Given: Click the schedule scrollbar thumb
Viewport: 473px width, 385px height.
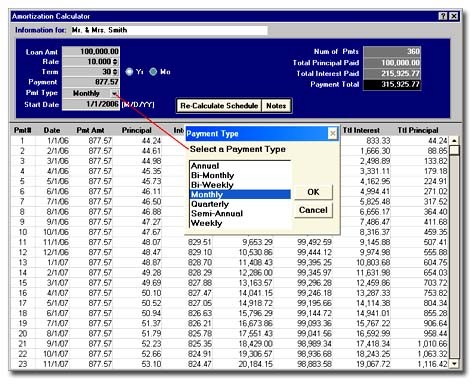Looking at the screenshot, I should [454, 150].
